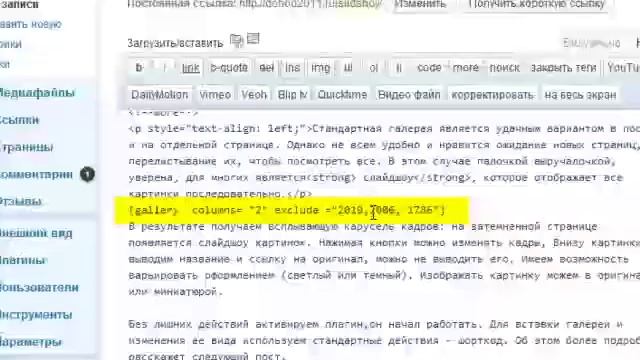Click the paragraph starting 'Без лишних действий'

click(x=384, y=340)
